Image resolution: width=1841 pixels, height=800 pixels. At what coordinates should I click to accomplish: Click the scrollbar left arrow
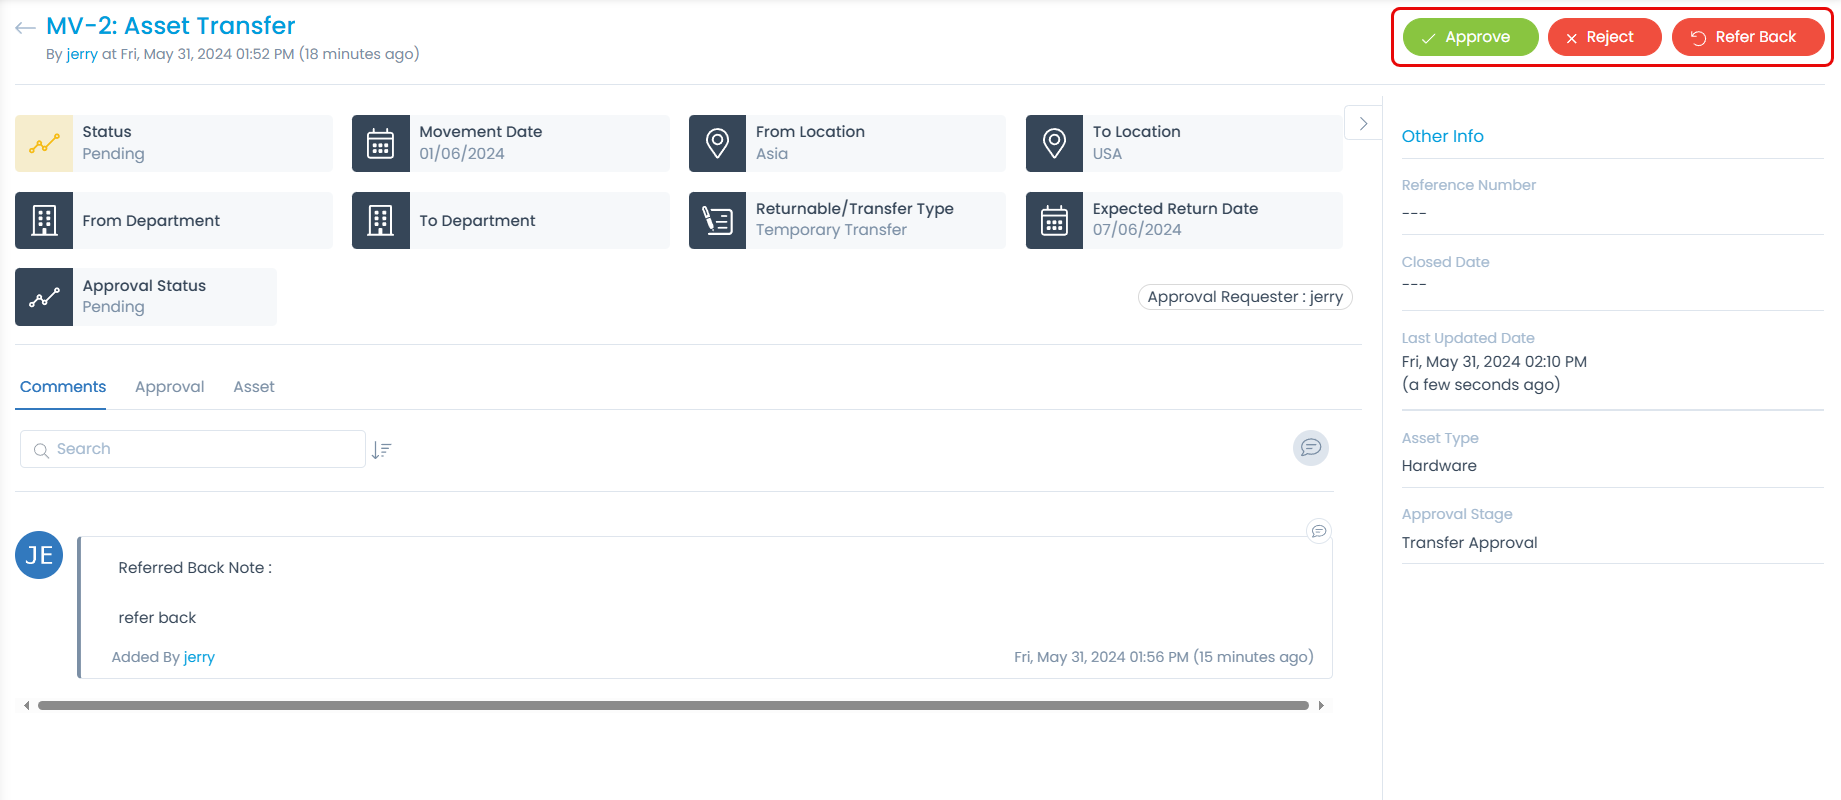pyautogui.click(x=26, y=706)
